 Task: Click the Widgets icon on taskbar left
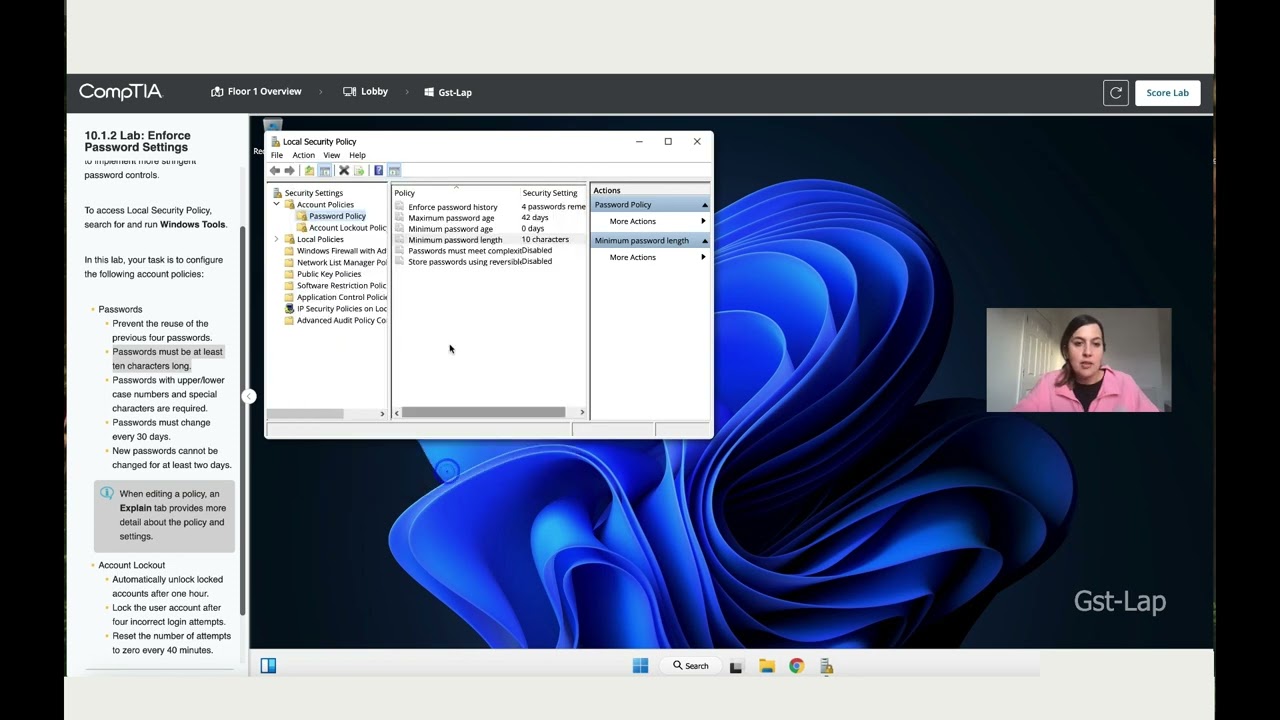[268, 666]
